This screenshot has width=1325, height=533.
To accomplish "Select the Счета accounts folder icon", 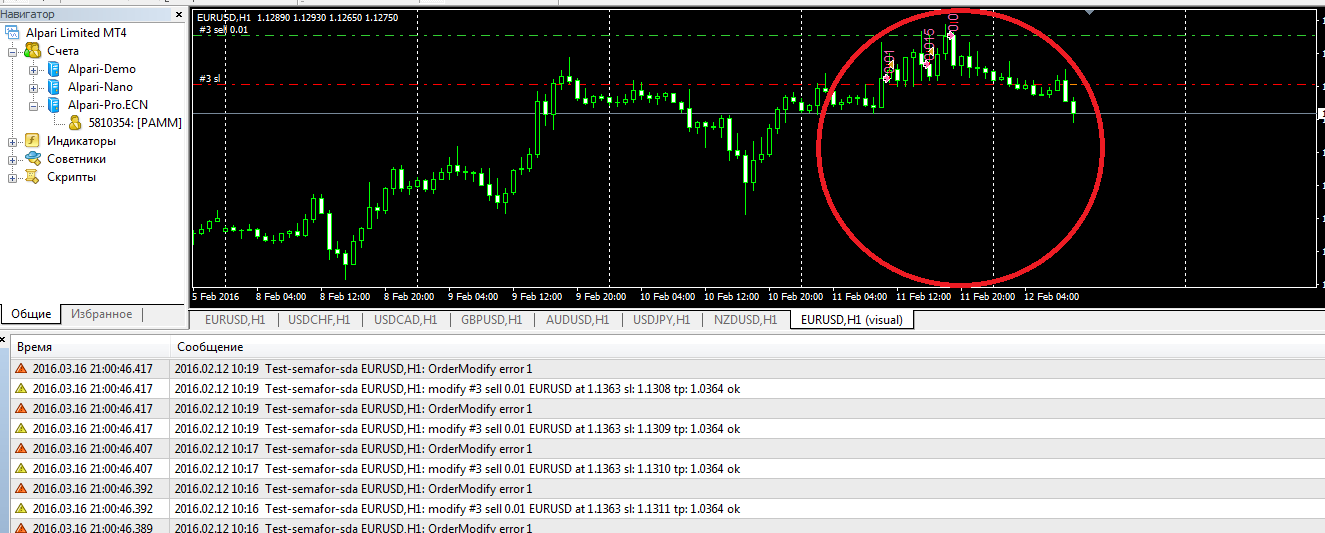I will 32,51.
